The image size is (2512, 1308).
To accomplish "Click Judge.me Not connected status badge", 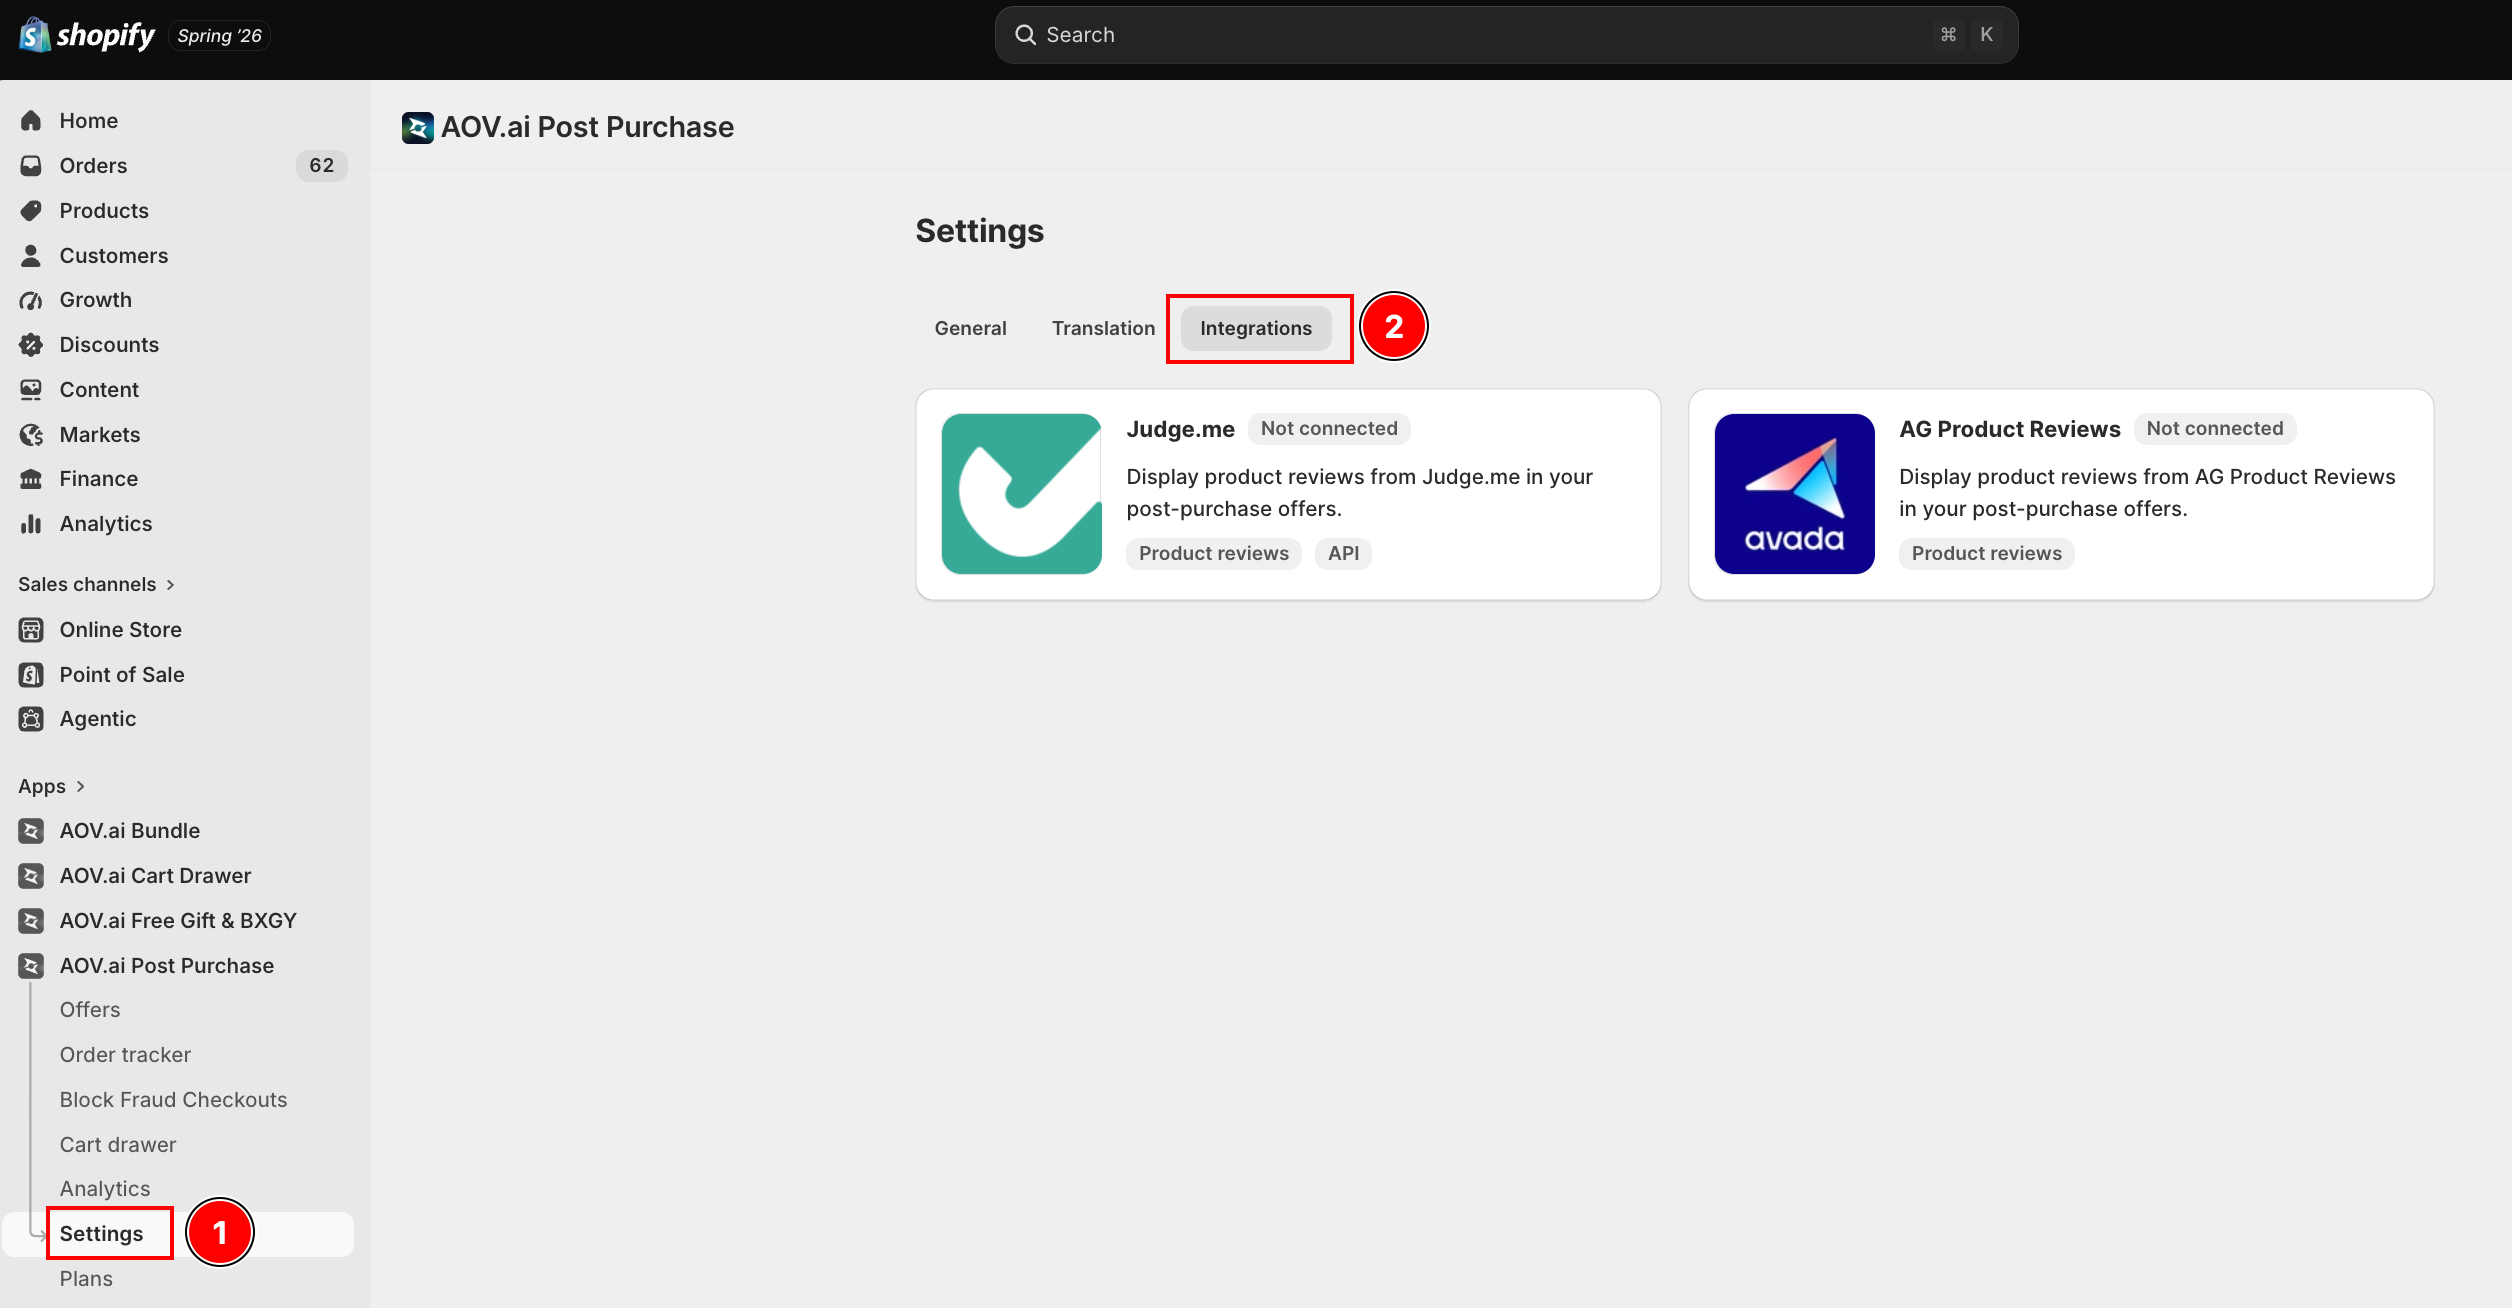I will (1329, 429).
